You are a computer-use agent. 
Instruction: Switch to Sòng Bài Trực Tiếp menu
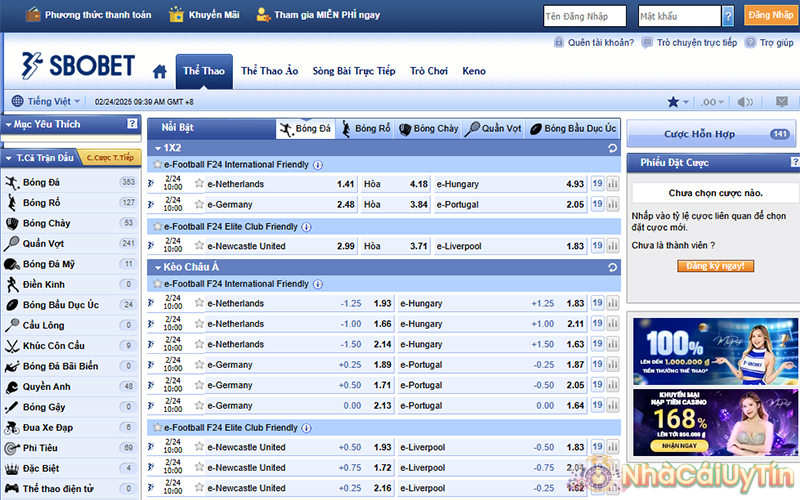point(353,71)
